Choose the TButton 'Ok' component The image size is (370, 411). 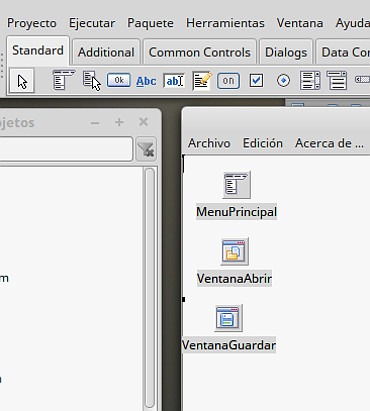tap(118, 80)
